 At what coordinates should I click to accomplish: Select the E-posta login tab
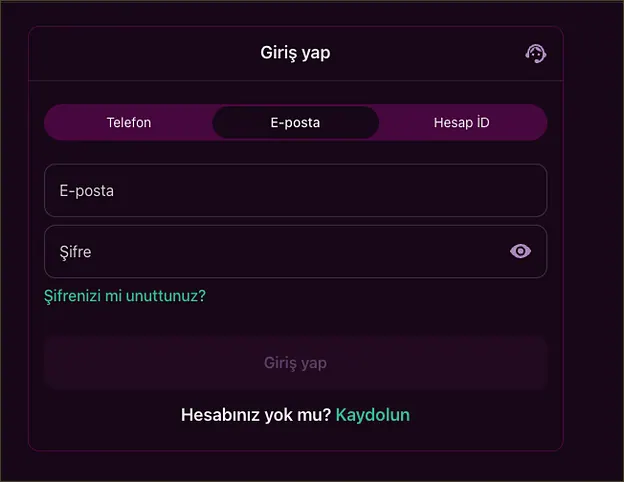click(295, 122)
